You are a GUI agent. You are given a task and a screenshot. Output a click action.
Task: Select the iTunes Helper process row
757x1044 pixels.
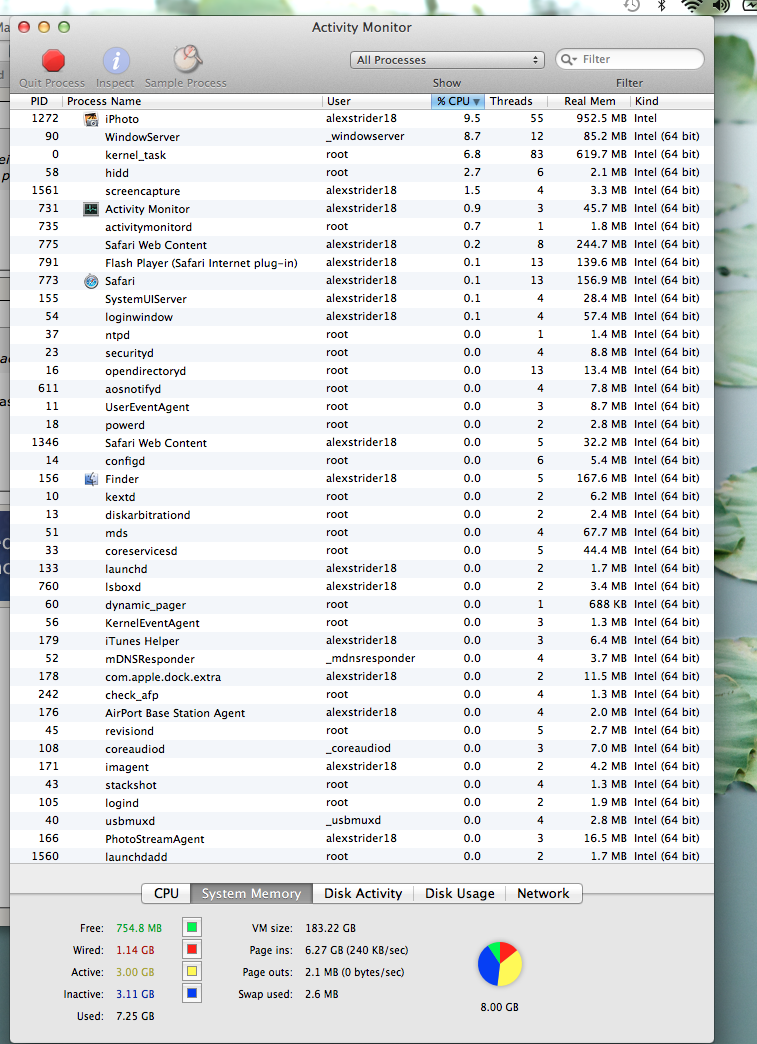tap(362, 640)
